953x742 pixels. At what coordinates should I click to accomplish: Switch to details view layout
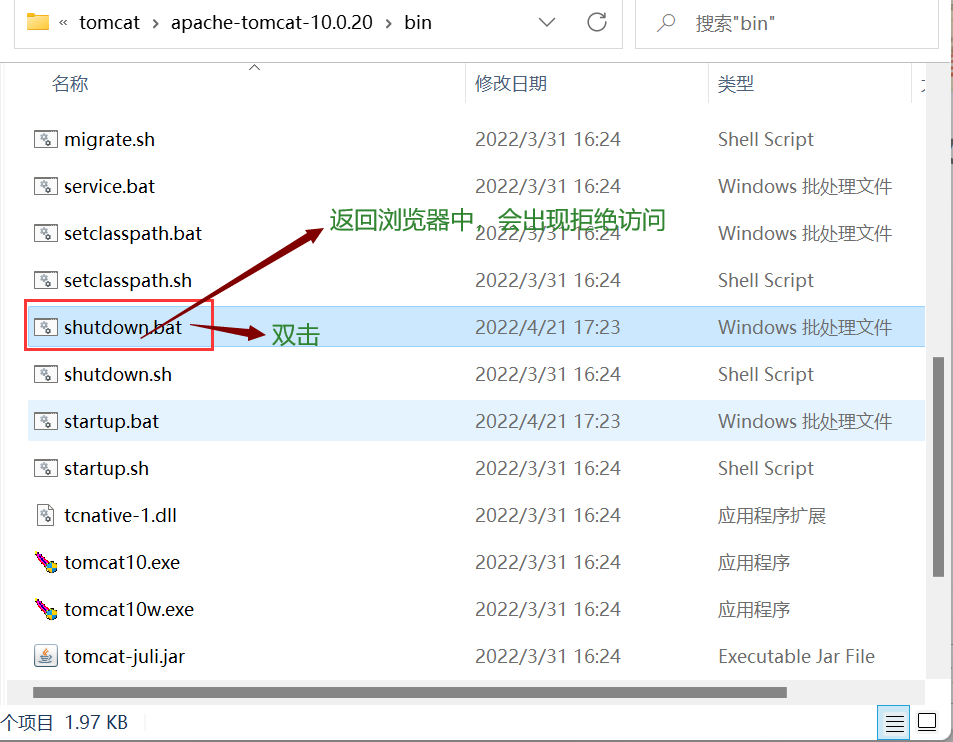tap(894, 723)
